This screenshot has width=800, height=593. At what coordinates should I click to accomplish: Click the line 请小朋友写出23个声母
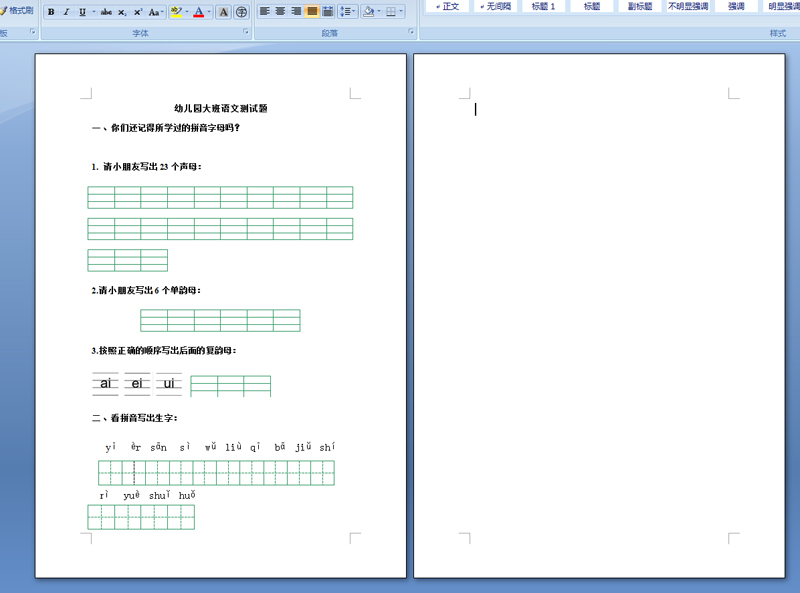(x=146, y=166)
